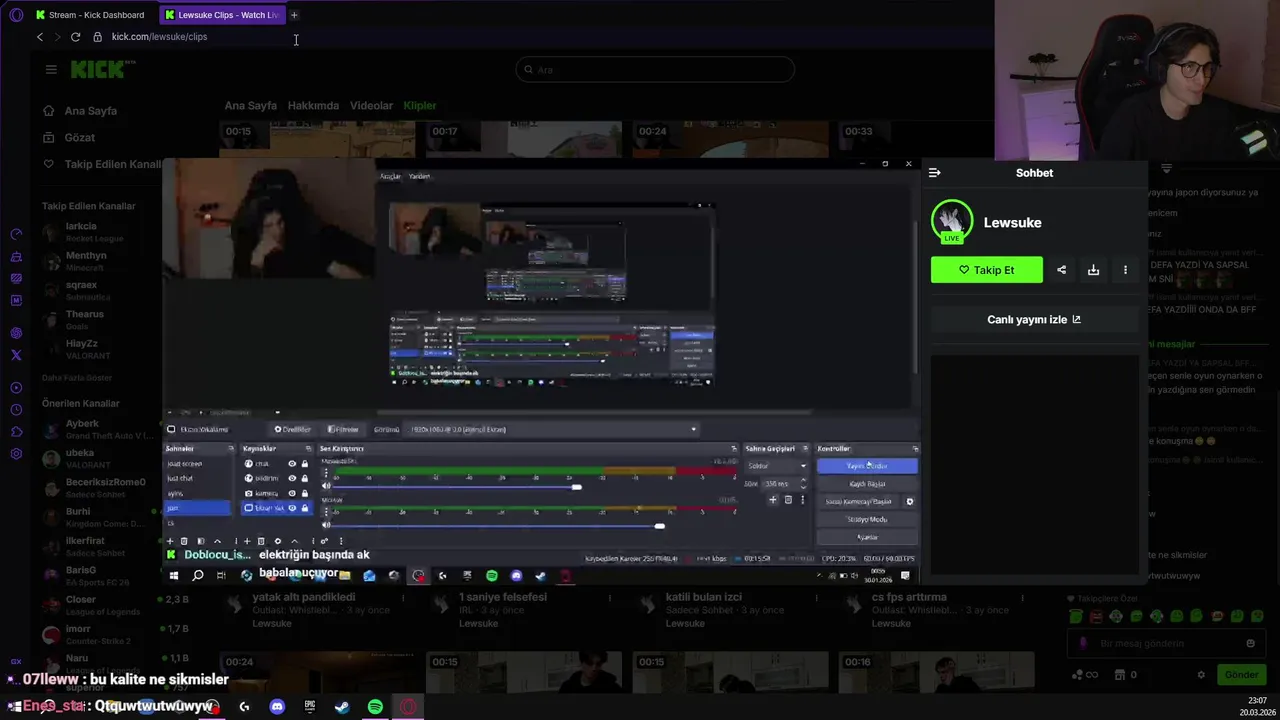Collapse the Sohbet panel with arrow icon
The image size is (1280, 720).
click(934, 173)
